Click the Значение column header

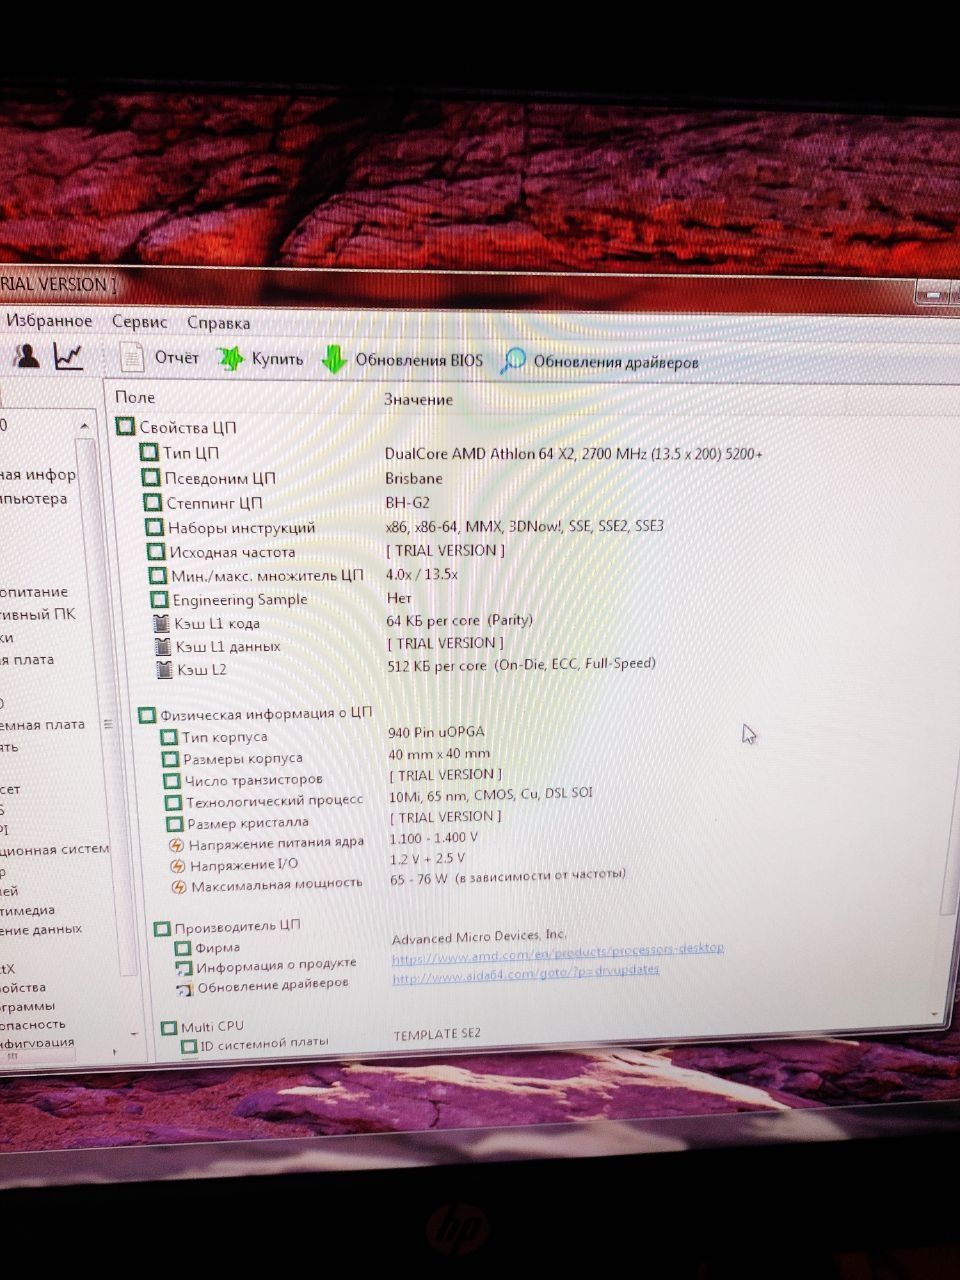tap(418, 399)
